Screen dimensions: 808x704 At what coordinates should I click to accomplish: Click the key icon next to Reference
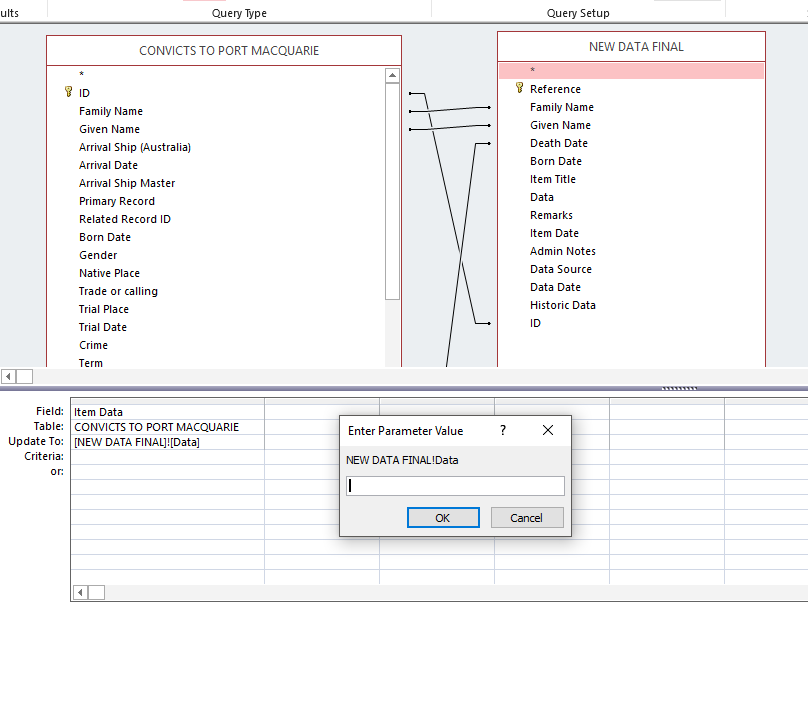(519, 88)
